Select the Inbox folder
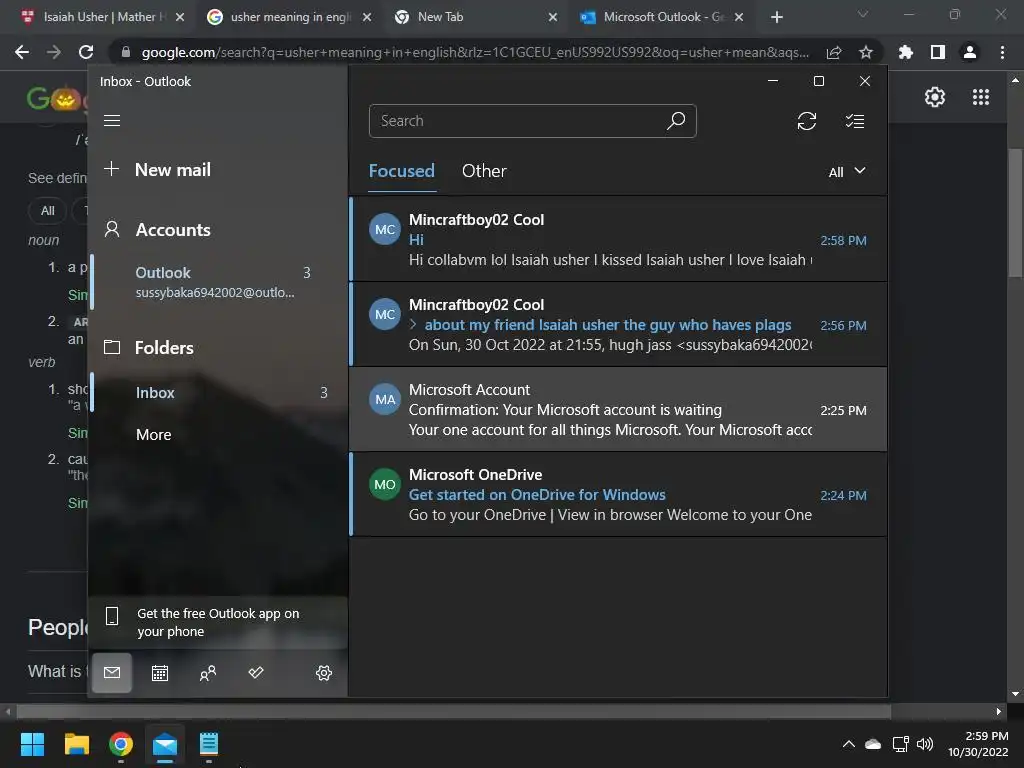Screen dimensions: 1024x768 coord(218,392)
